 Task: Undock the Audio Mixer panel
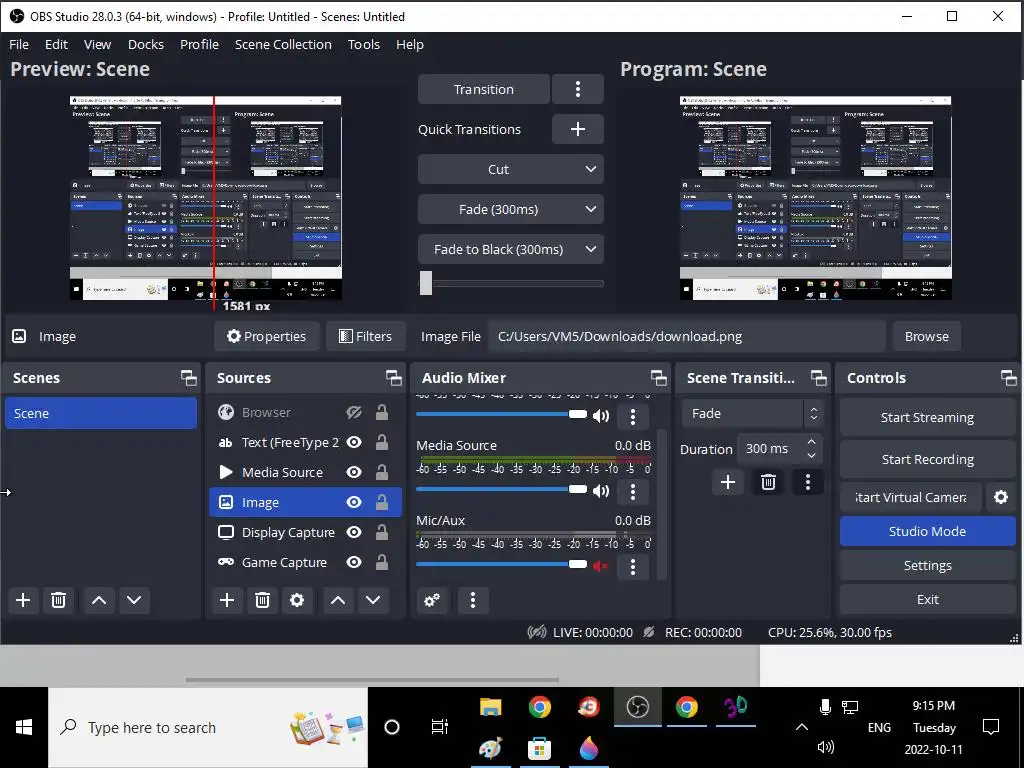[x=659, y=378]
